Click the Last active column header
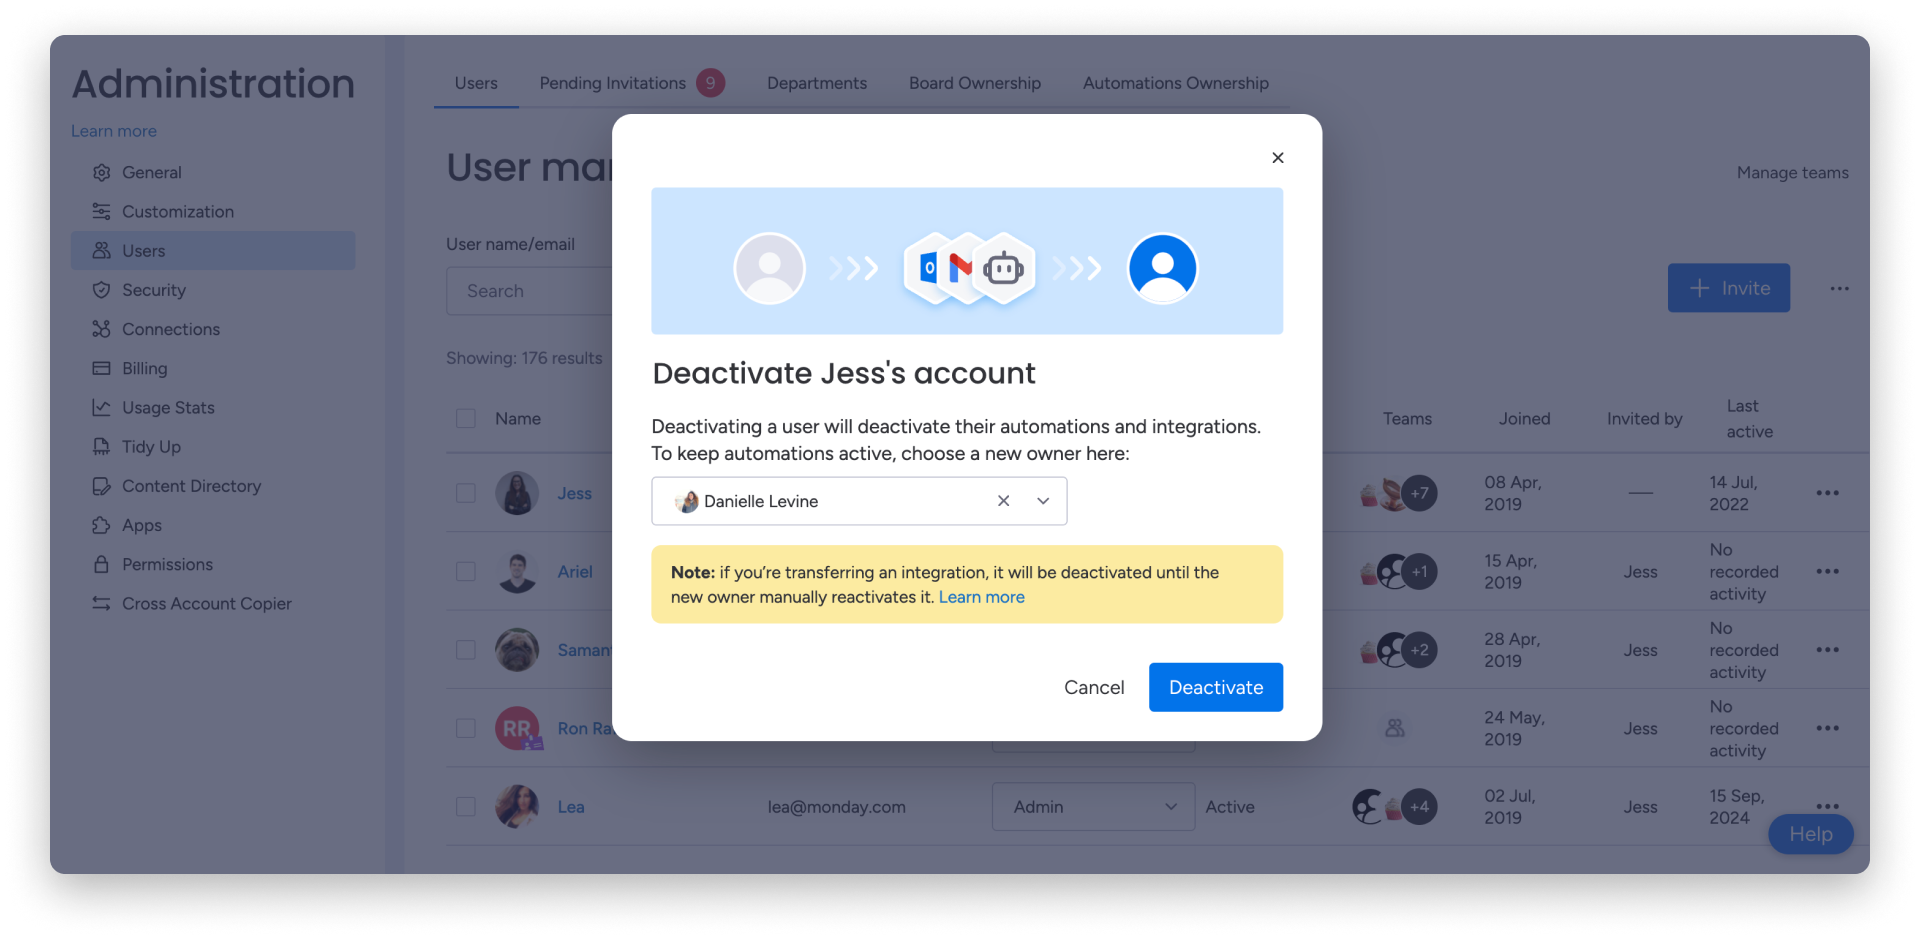Image resolution: width=1919 pixels, height=939 pixels. tap(1749, 418)
